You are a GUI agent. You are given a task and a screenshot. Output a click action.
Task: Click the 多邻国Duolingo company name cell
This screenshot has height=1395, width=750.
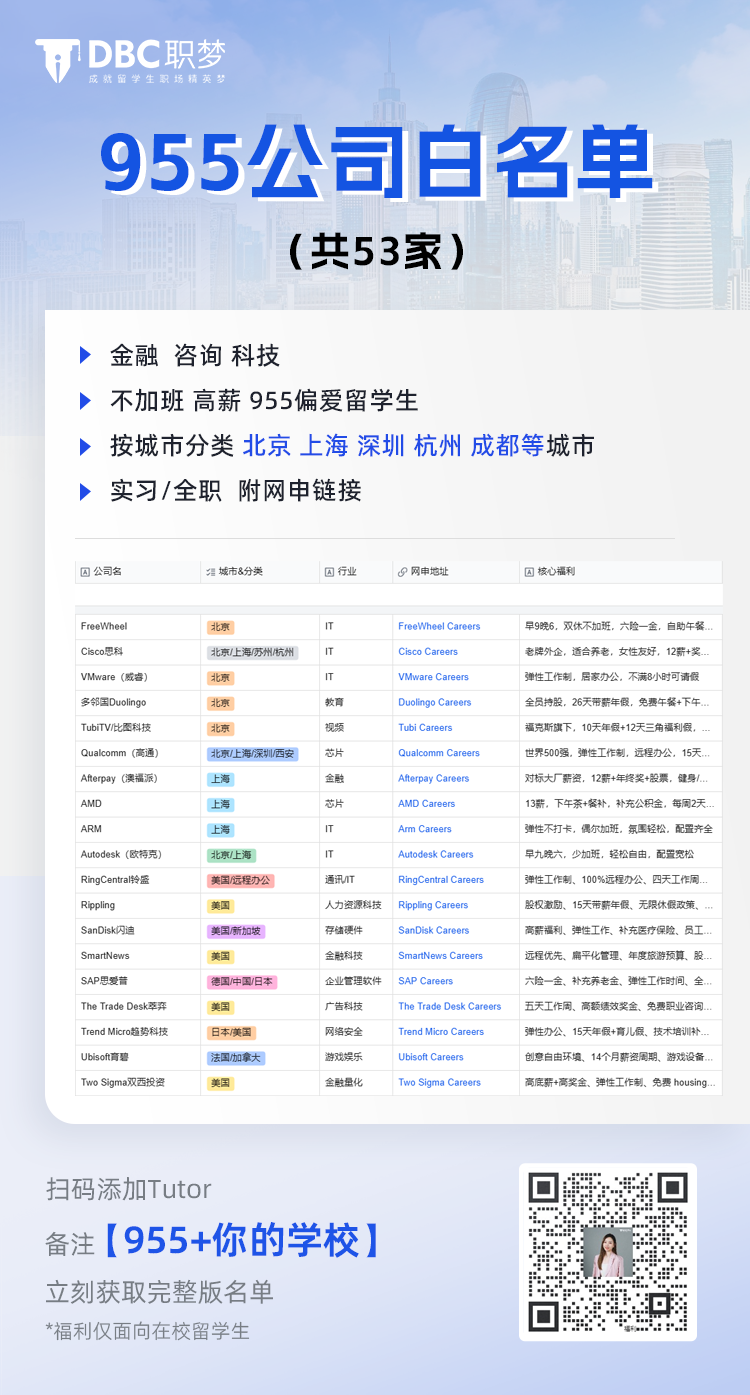pyautogui.click(x=138, y=703)
